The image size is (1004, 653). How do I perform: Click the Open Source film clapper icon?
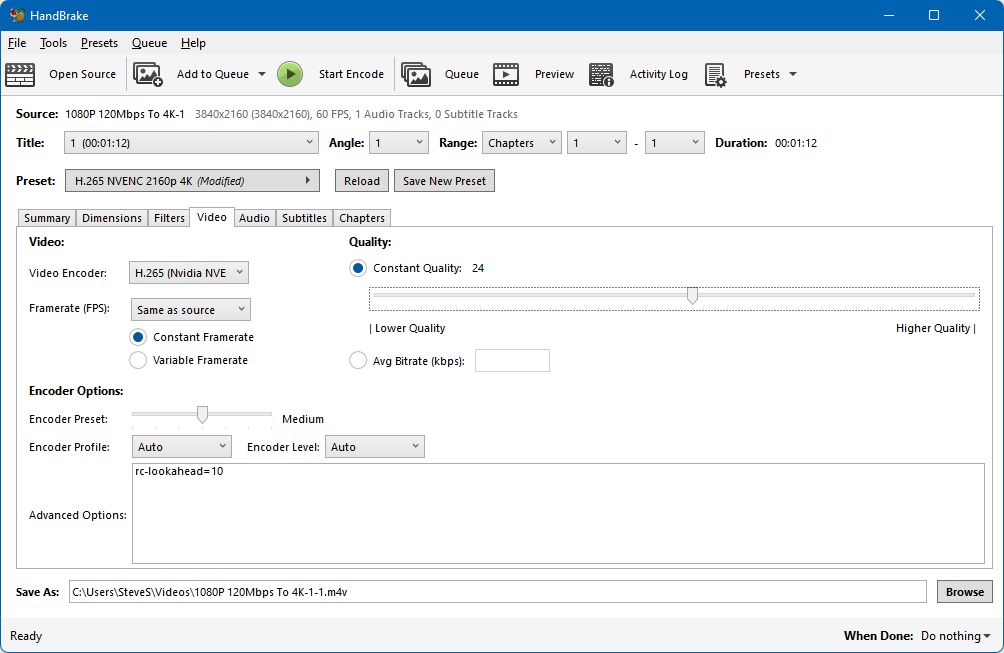point(20,74)
